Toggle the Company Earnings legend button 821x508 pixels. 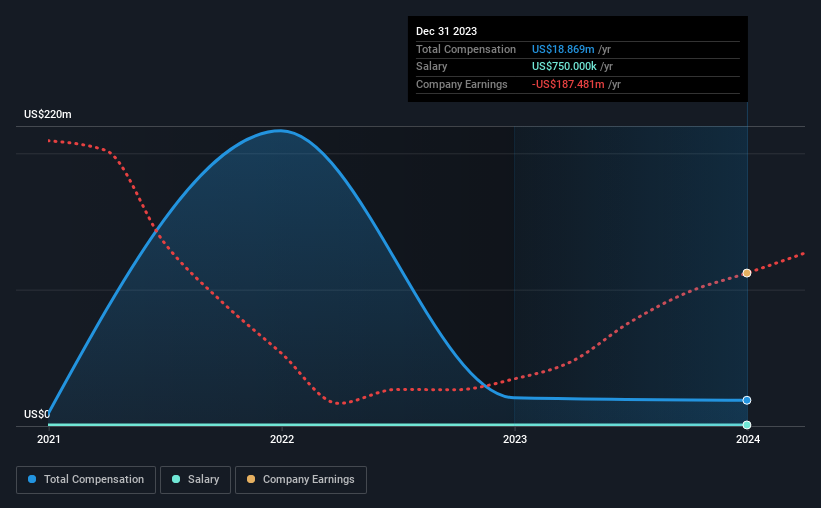[301, 480]
